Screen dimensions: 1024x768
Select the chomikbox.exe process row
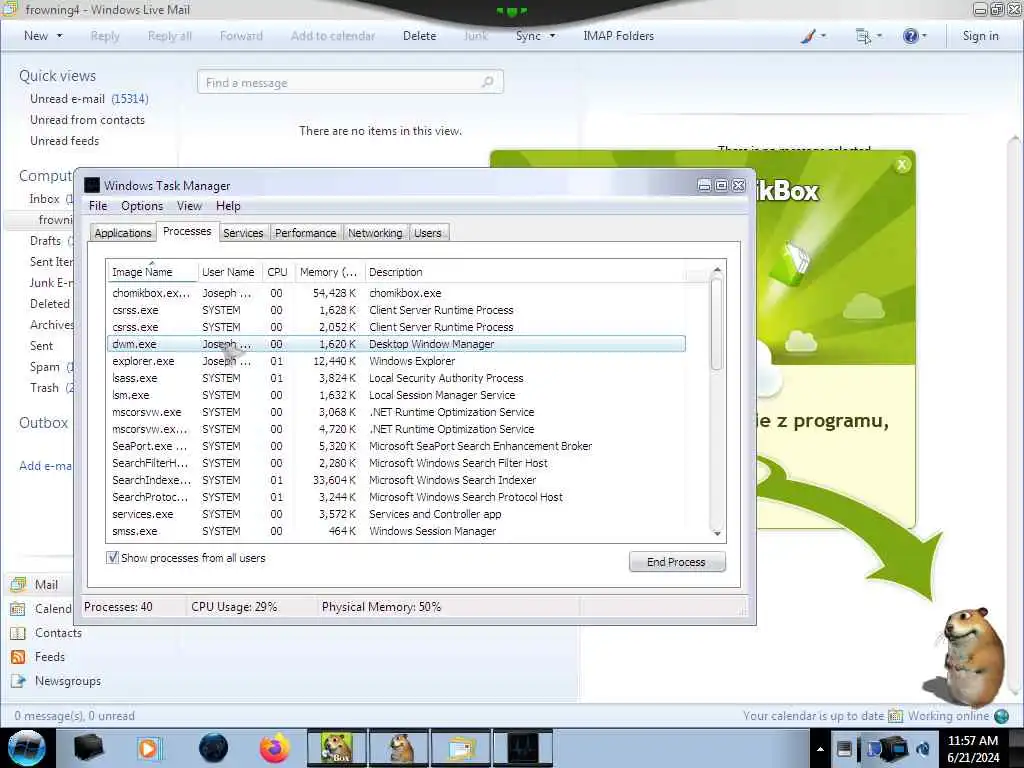click(x=396, y=293)
